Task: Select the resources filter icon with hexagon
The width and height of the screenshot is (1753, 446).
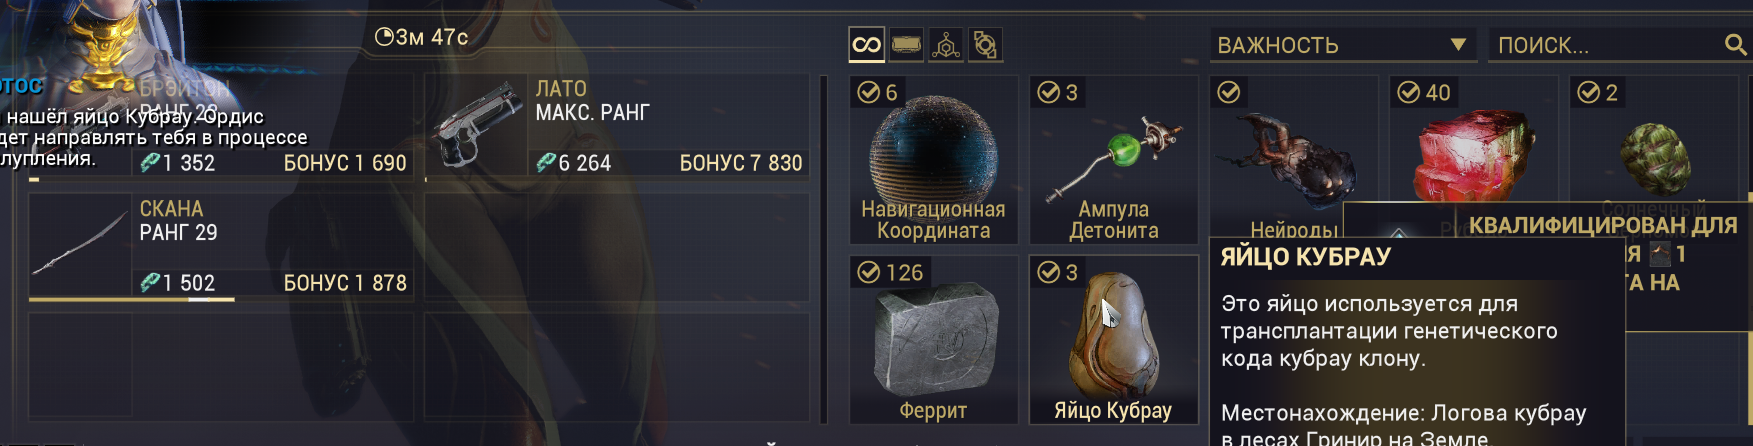Action: (946, 45)
